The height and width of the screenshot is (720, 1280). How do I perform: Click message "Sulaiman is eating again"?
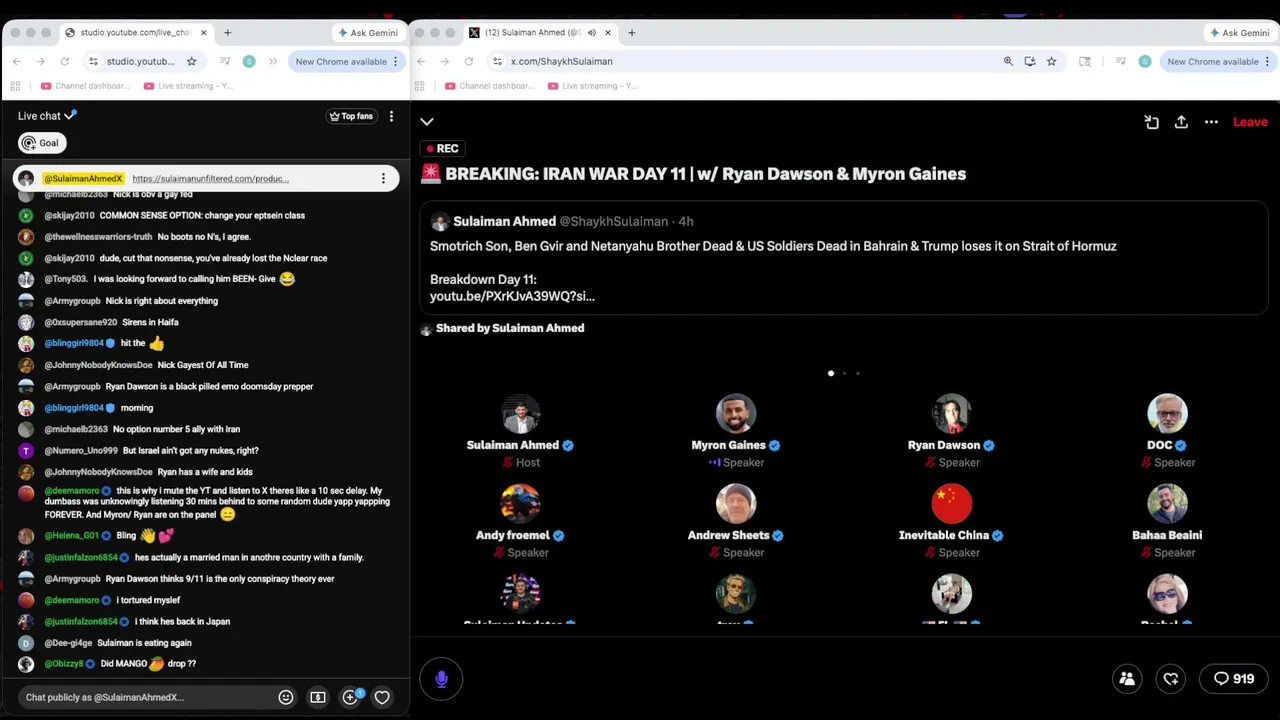point(144,643)
